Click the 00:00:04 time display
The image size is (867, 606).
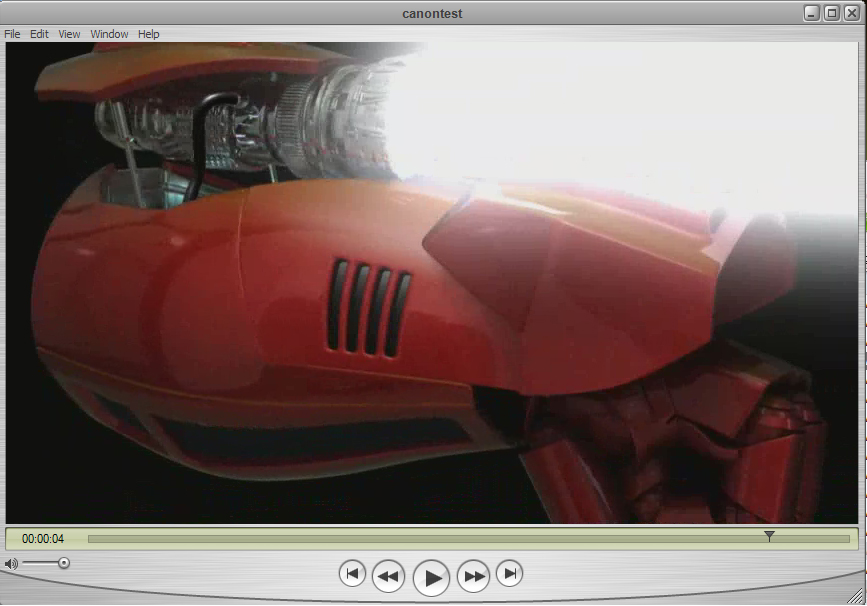point(43,539)
